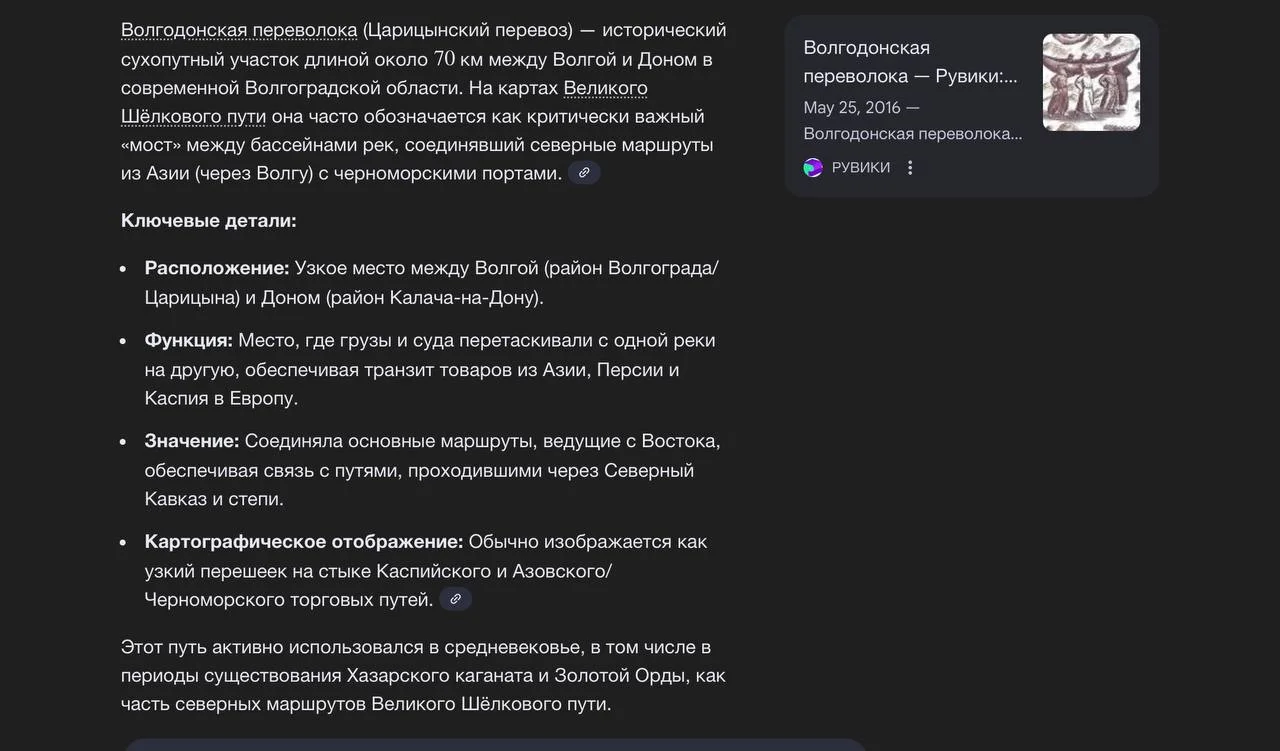The height and width of the screenshot is (751, 1280).
Task: Open the card title "Волгодонская переволока — Рувики:"
Action: [x=910, y=62]
